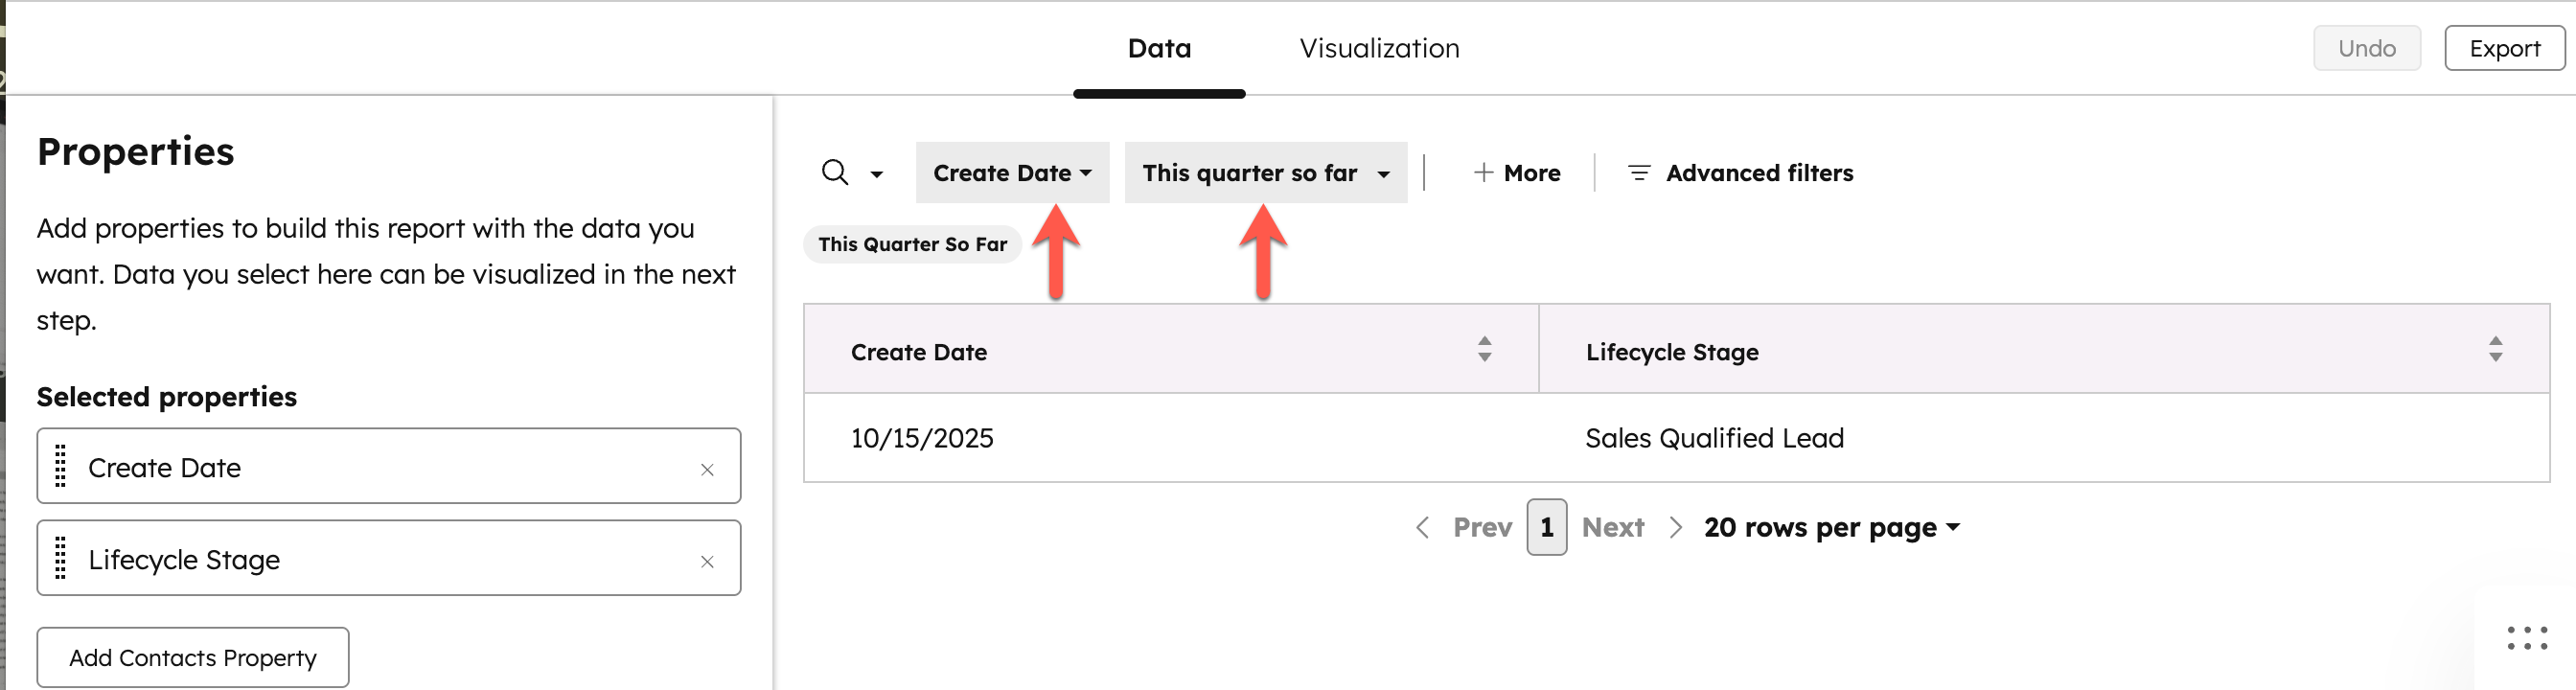This screenshot has height=690, width=2576.
Task: Open the This quarter so far dropdown
Action: (1265, 173)
